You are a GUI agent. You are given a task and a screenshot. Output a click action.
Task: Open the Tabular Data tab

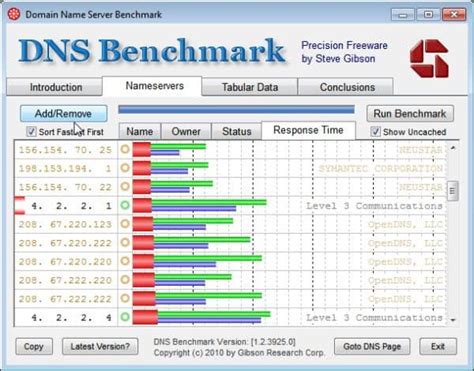(250, 87)
